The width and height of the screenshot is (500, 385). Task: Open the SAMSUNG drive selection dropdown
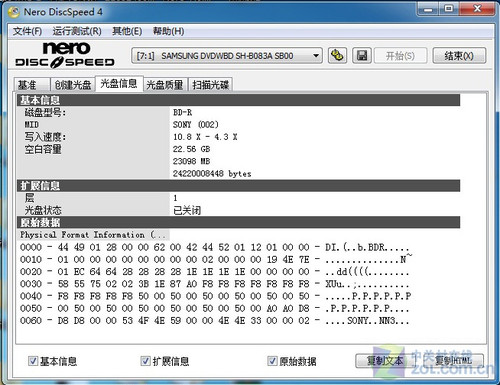227,56
